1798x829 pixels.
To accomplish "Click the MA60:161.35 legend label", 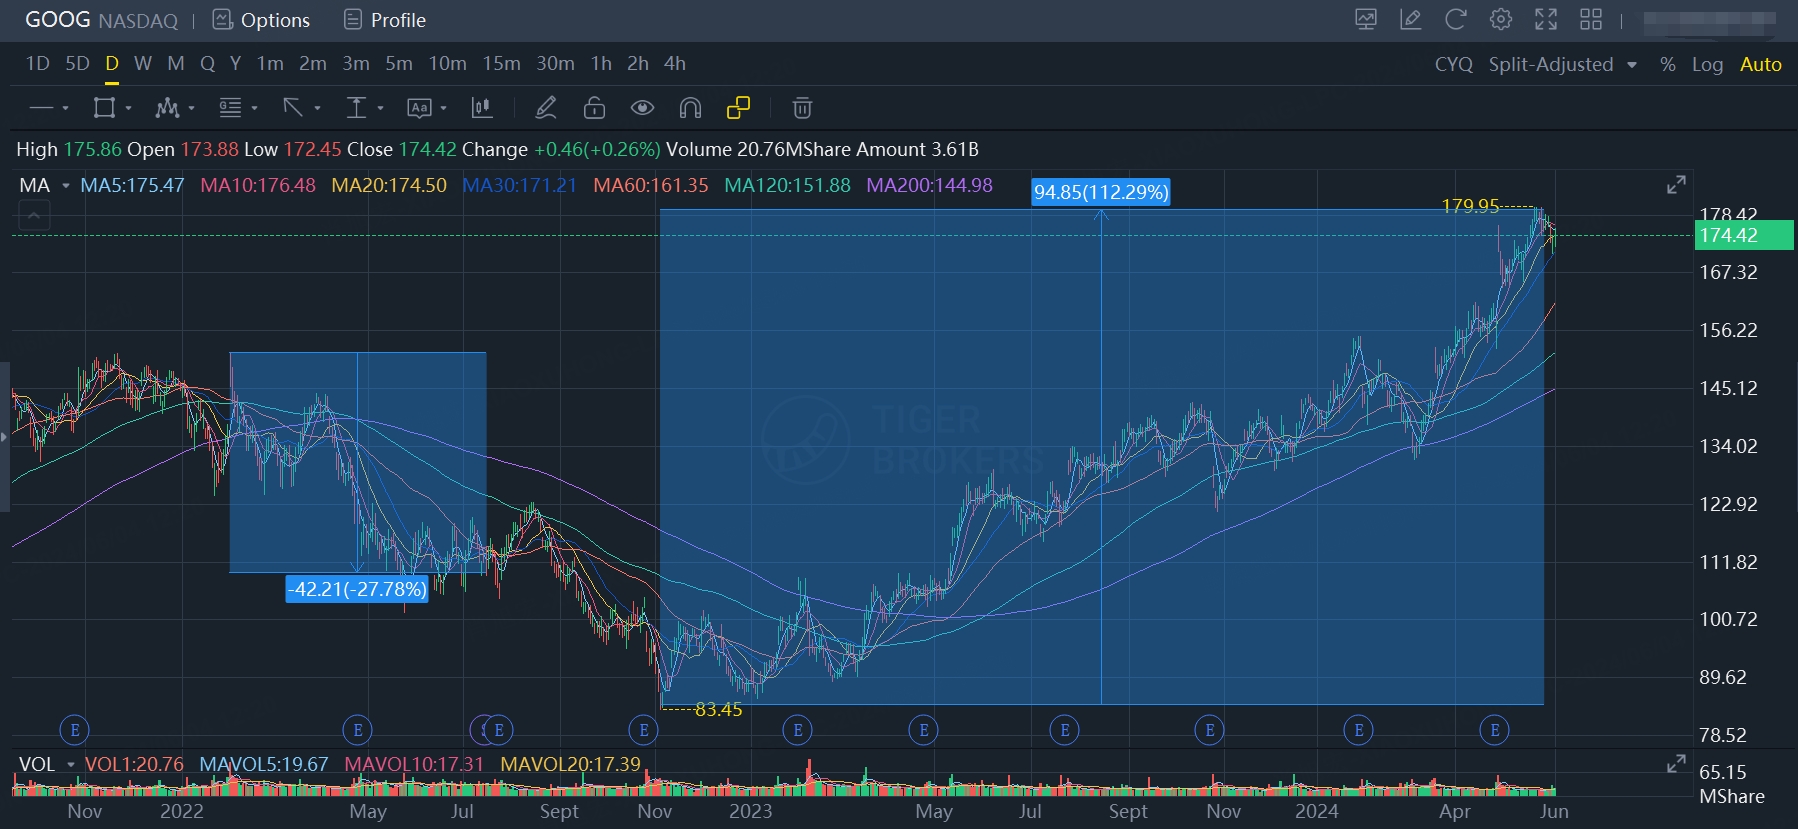I will (650, 186).
